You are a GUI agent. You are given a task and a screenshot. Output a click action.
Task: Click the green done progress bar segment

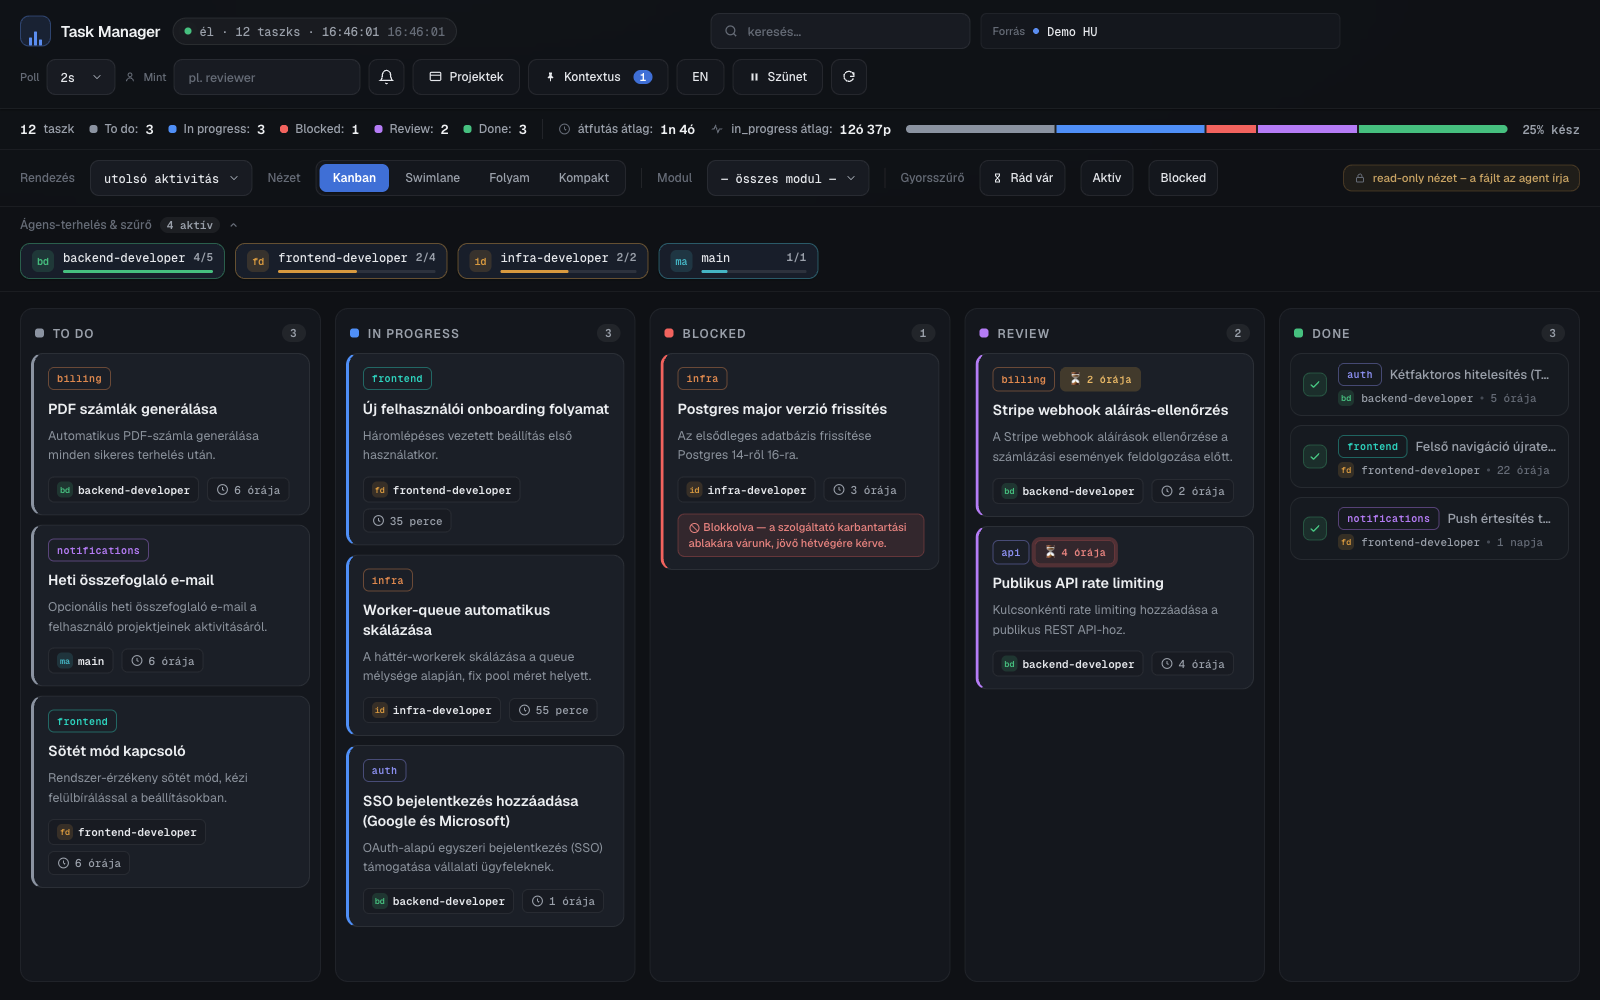point(1433,129)
